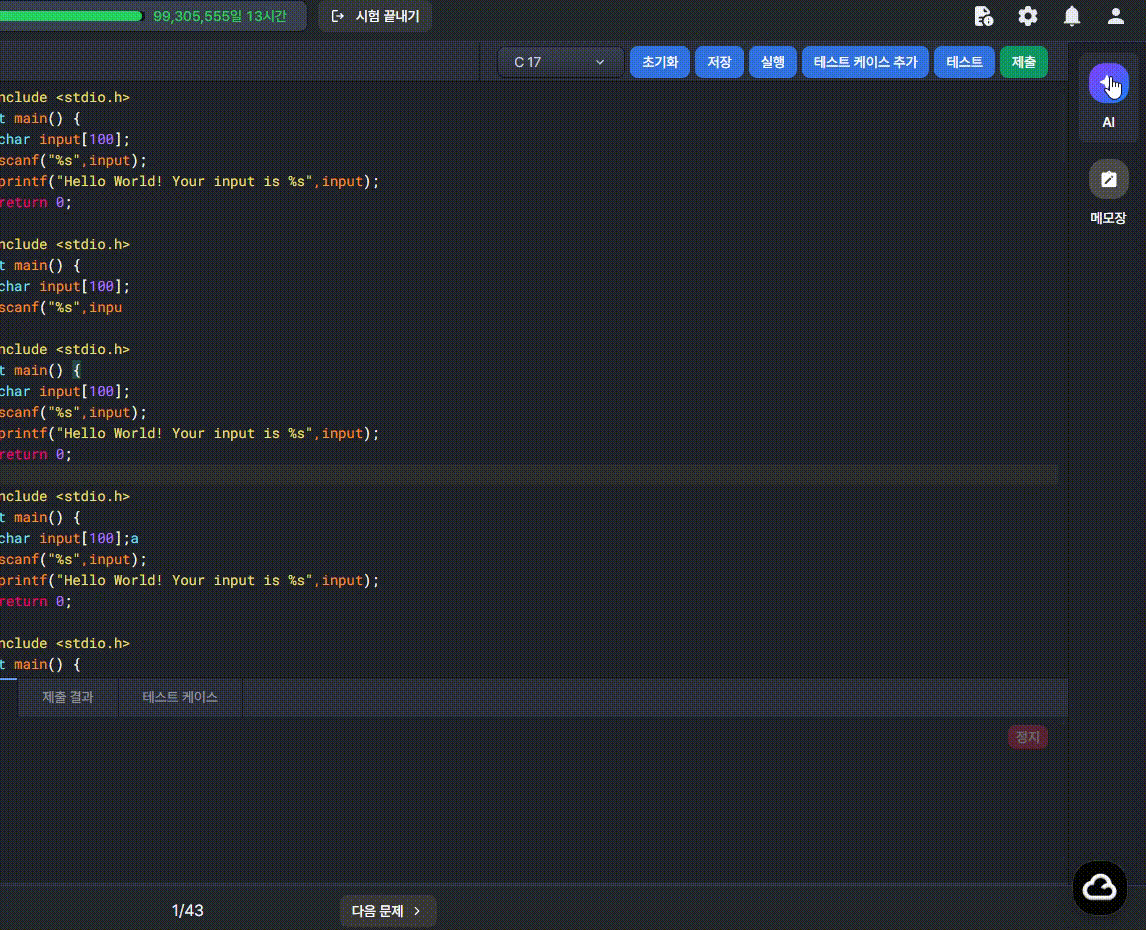This screenshot has height=930, width=1146.
Task: Click the 테스트 button
Action: (964, 62)
